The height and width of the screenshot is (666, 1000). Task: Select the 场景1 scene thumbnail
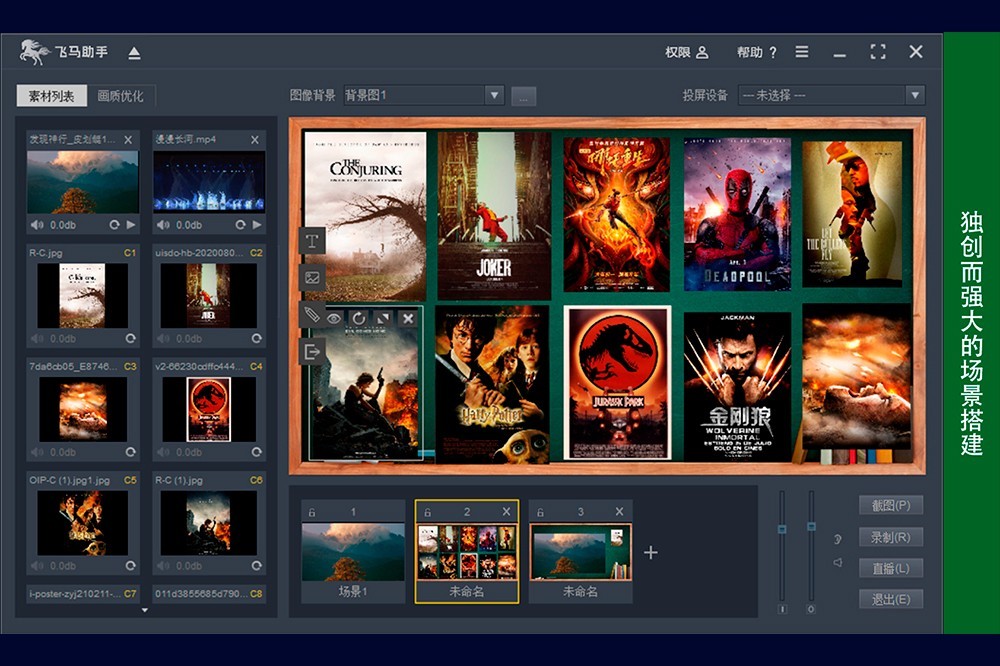pyautogui.click(x=352, y=552)
